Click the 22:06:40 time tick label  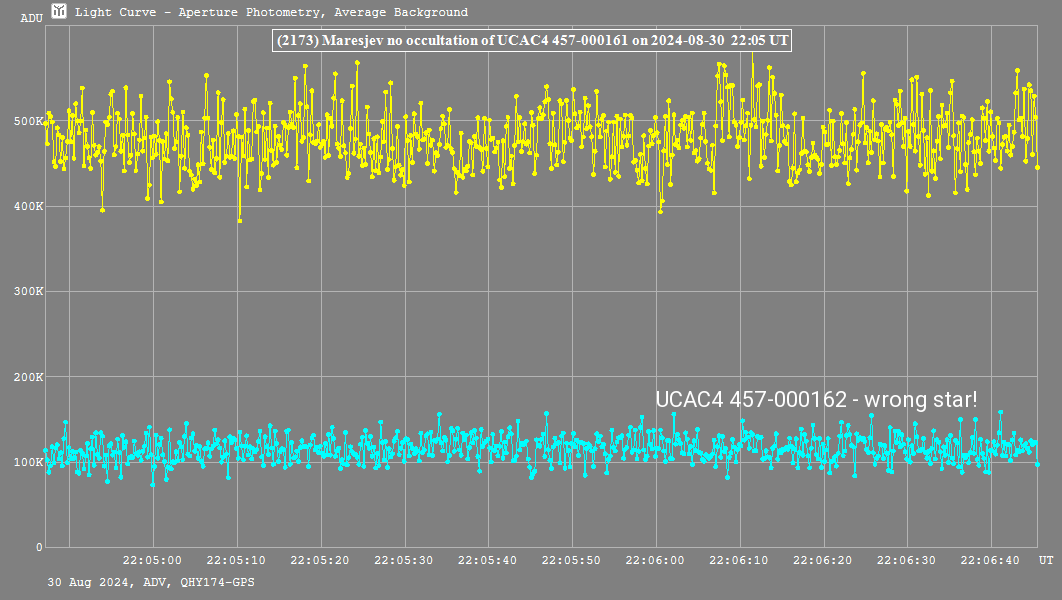coord(992,561)
